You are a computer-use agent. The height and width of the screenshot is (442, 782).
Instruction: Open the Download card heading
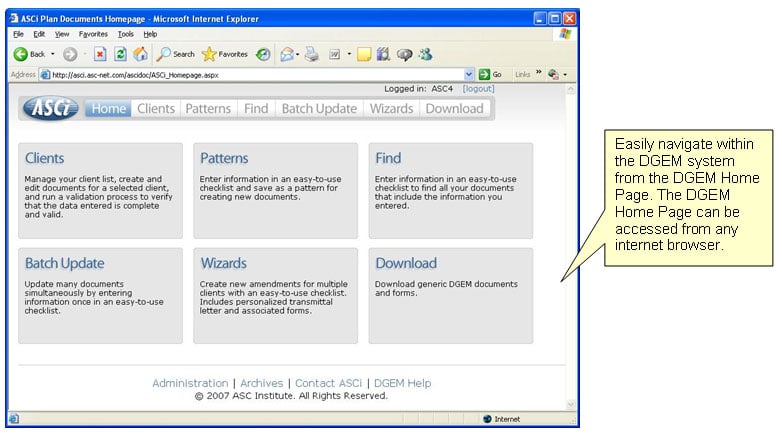406,263
